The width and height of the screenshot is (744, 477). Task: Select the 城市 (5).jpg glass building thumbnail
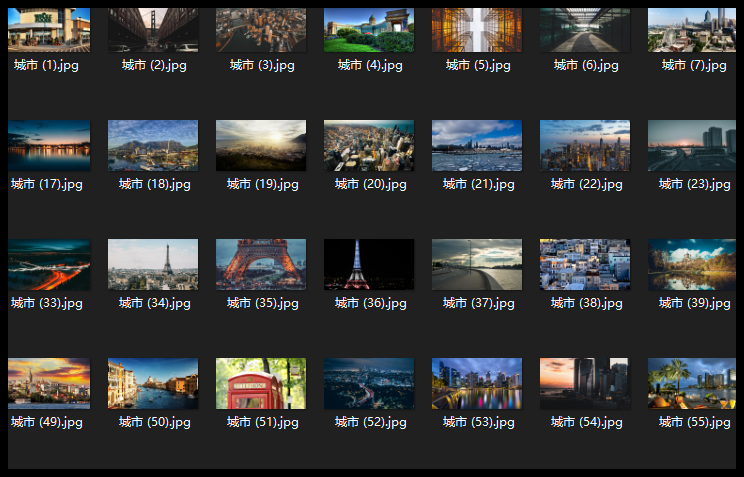(477, 30)
